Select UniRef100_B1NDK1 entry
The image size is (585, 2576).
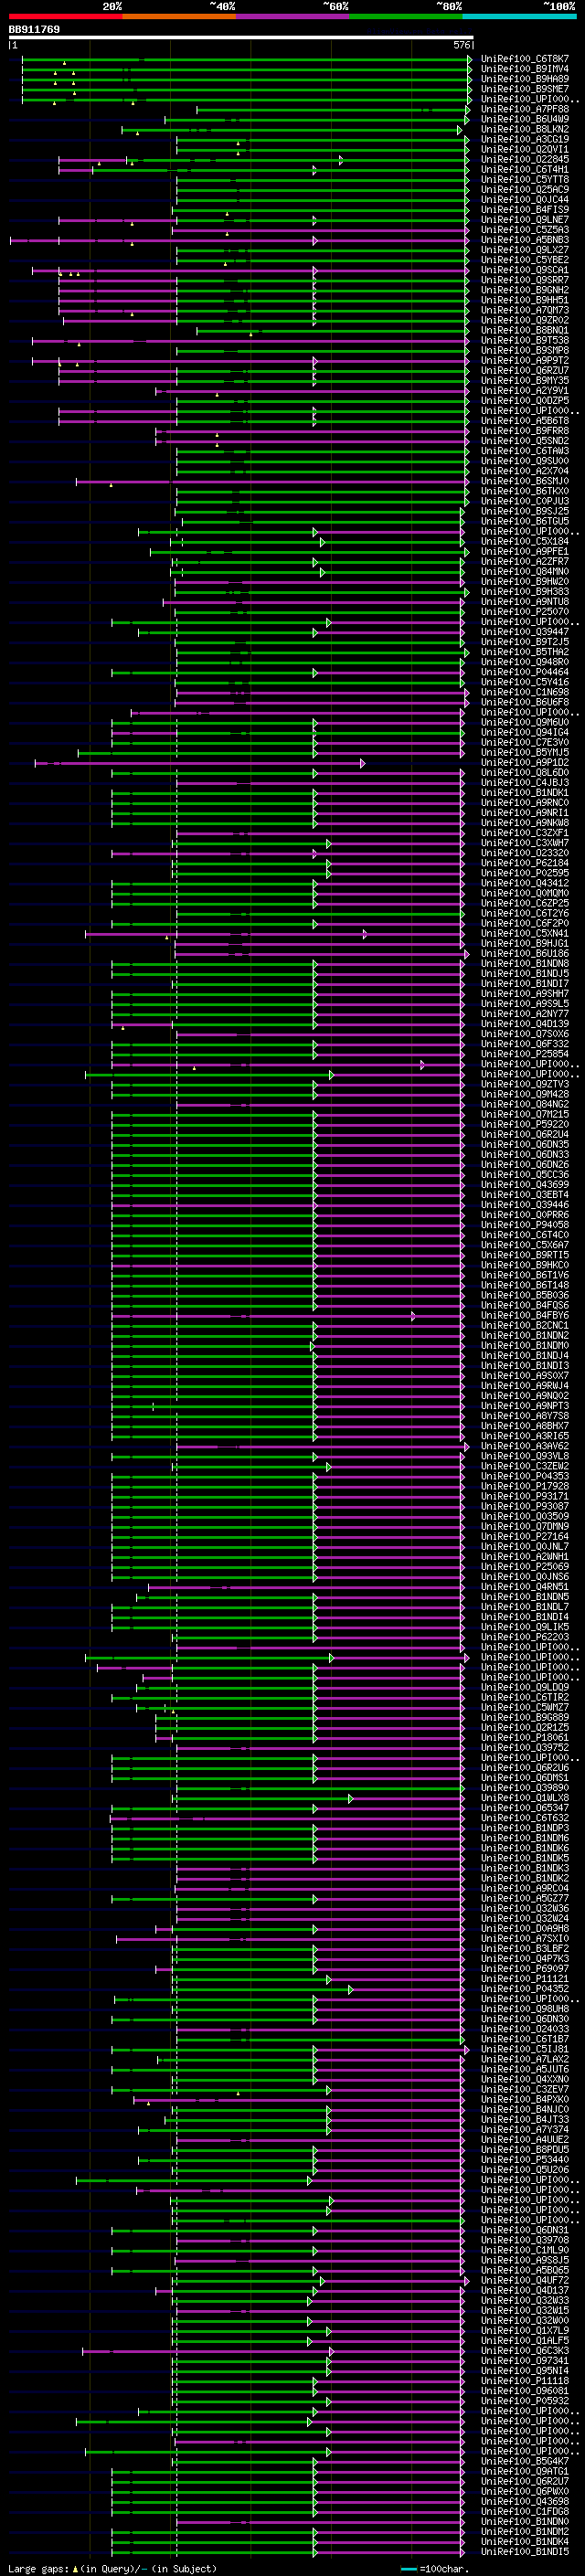[525, 792]
